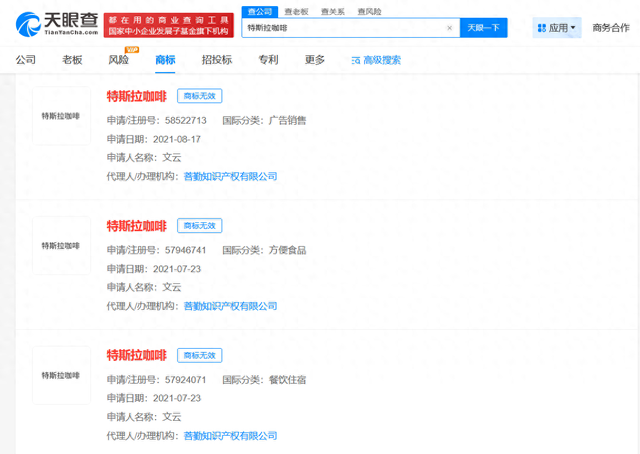Open agent 普勤知识产权有限公司 in 广告销售 entry
Image resolution: width=640 pixels, height=454 pixels.
coord(231,176)
